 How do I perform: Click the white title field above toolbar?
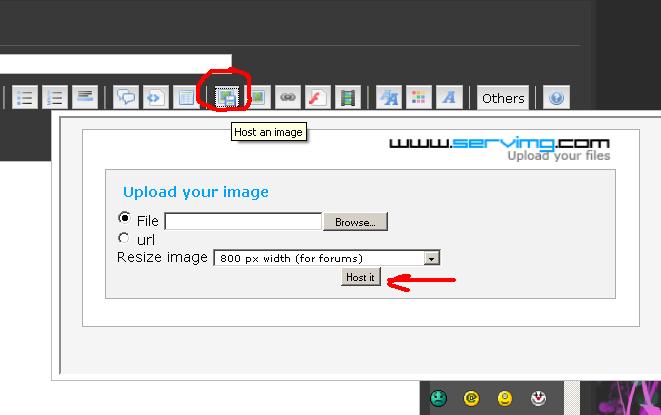[x=116, y=64]
